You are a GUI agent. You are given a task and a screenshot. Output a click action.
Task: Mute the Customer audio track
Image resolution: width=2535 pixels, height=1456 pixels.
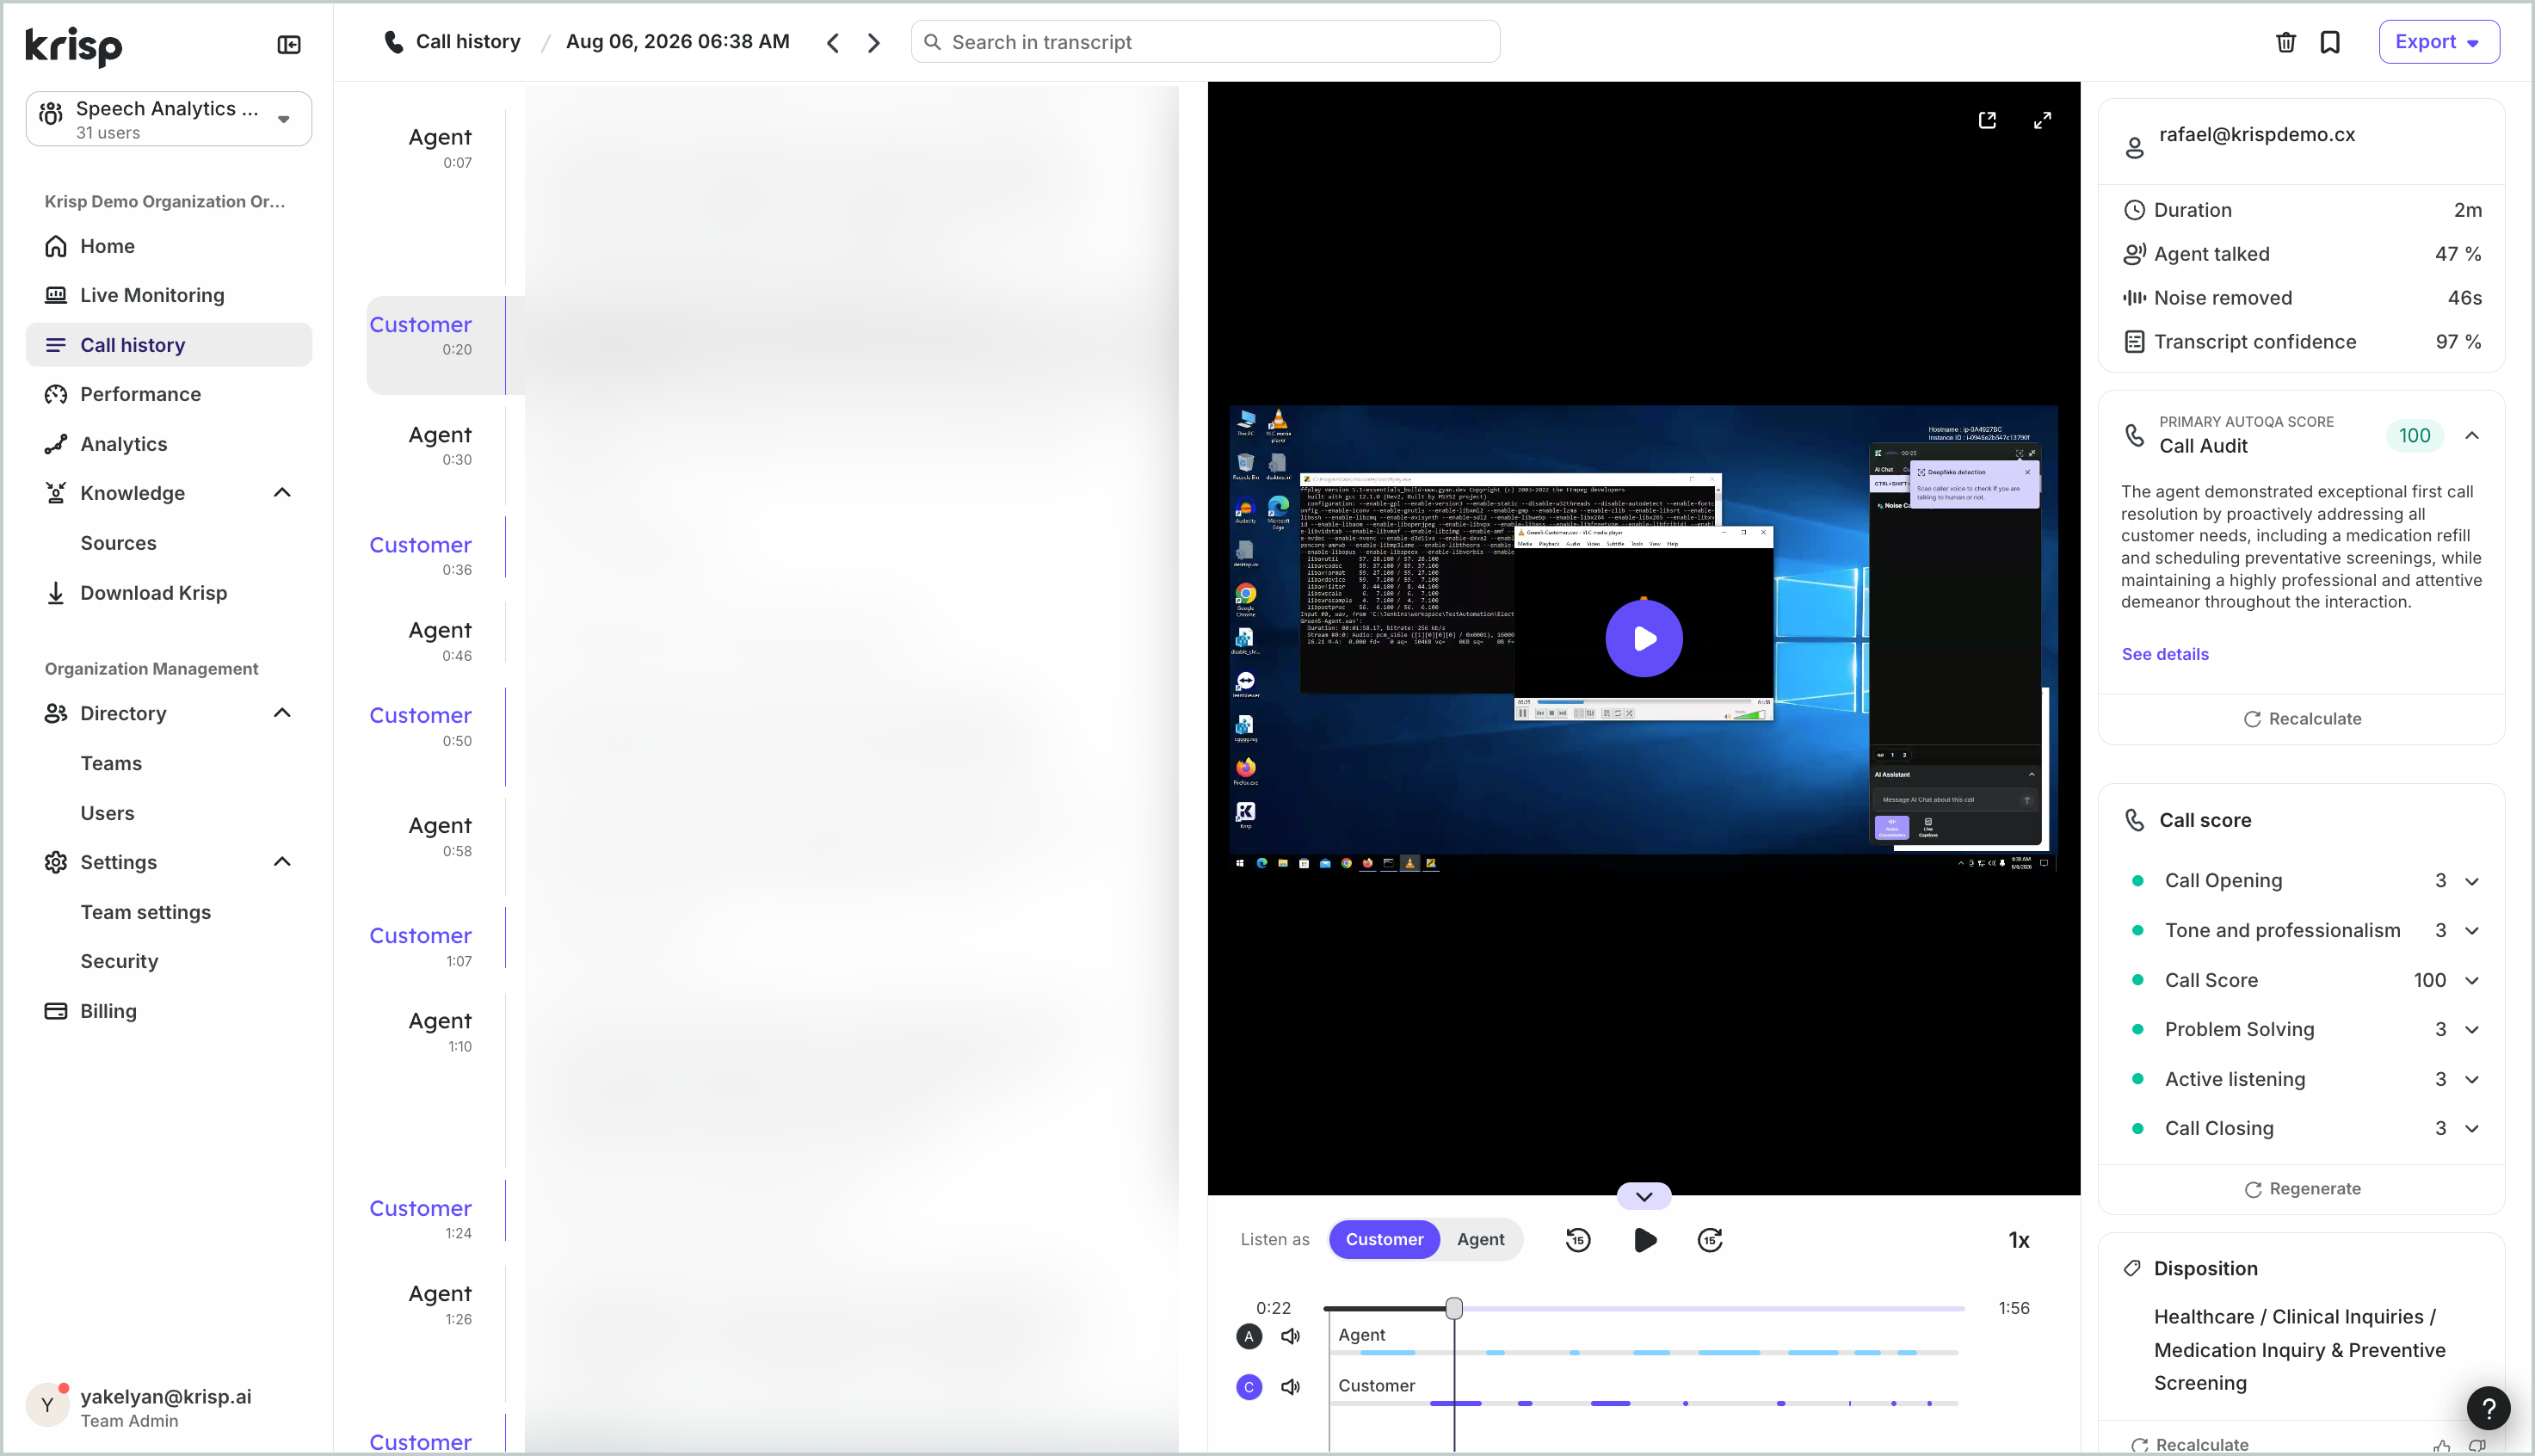(1291, 1387)
